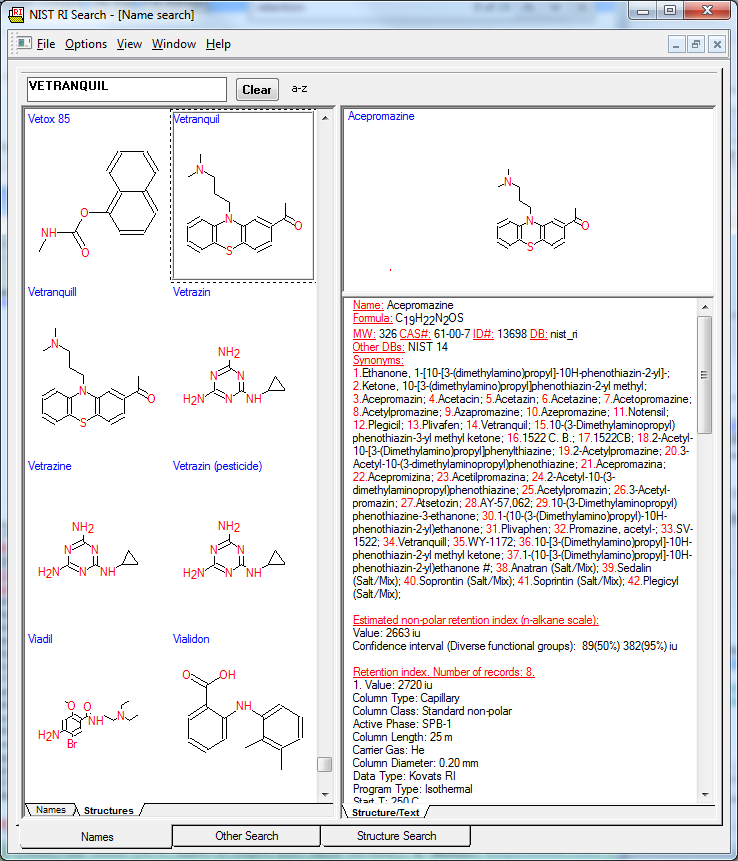Click the Program Type: Isothermal line
The image size is (738, 861).
click(x=412, y=789)
